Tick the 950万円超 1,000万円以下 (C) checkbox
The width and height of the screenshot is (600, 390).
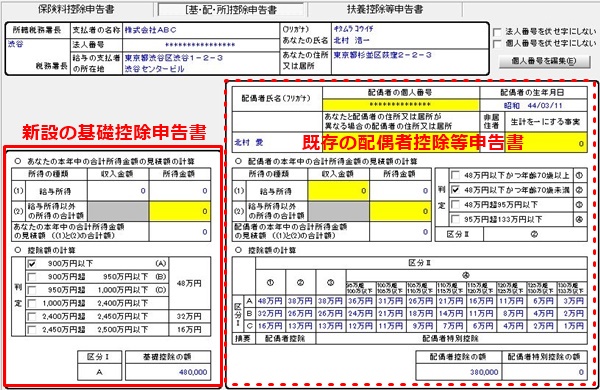[x=32, y=290]
